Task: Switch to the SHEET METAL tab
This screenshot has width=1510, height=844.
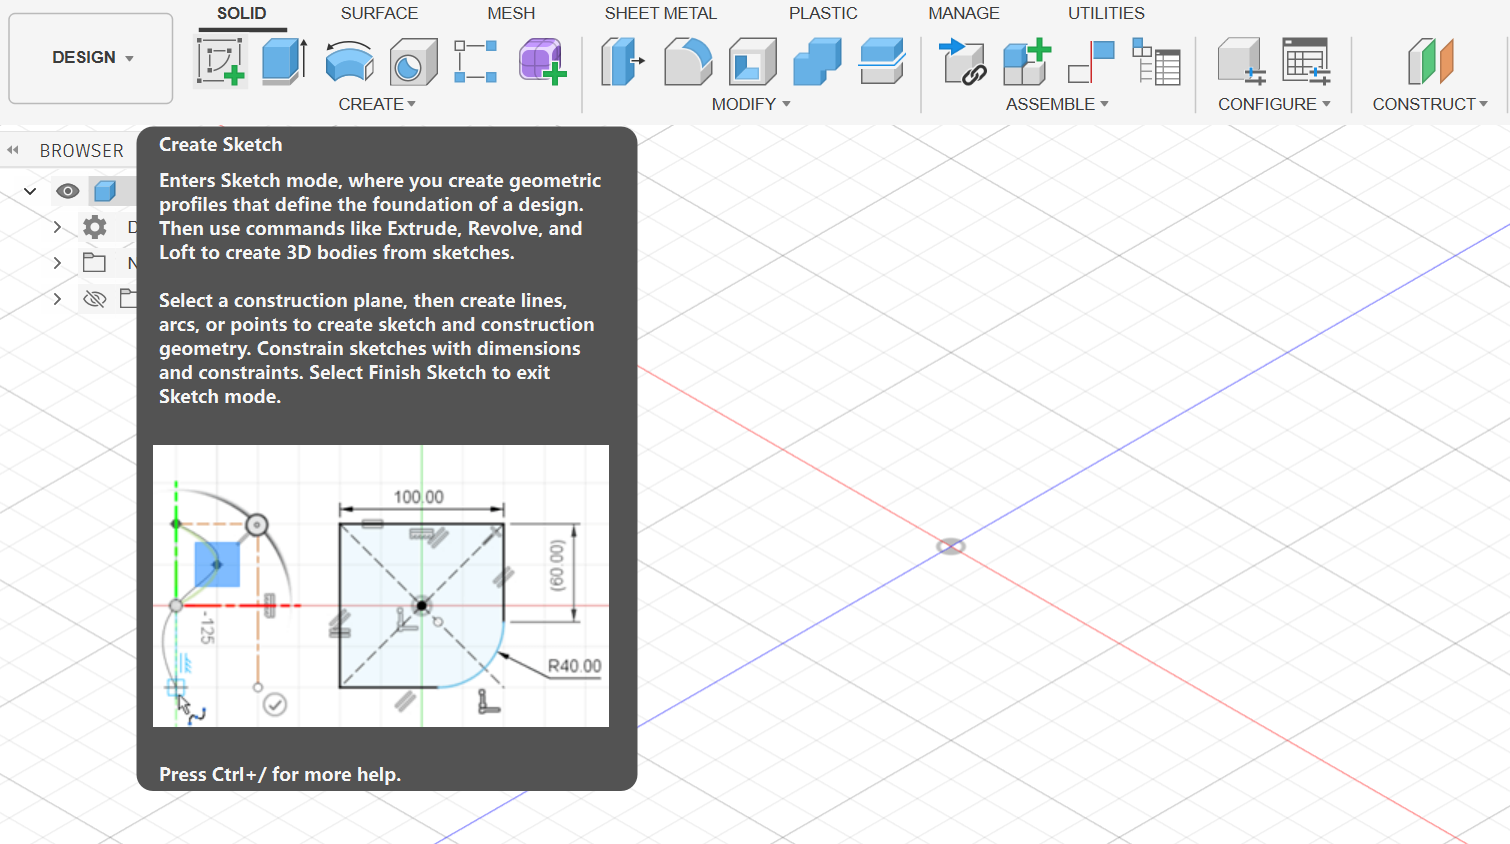Action: (660, 13)
